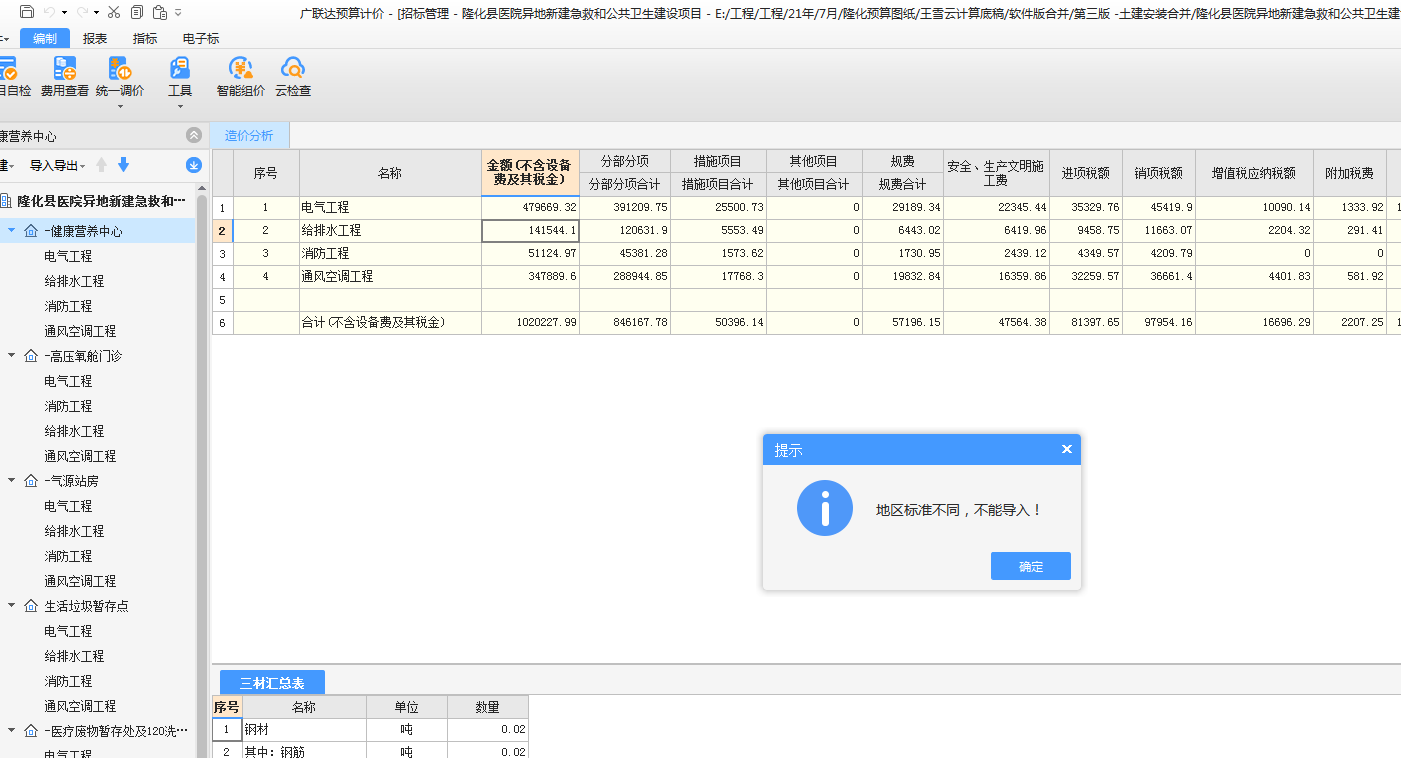
Task: Click the total amount cell 1020227.99
Action: coord(530,322)
